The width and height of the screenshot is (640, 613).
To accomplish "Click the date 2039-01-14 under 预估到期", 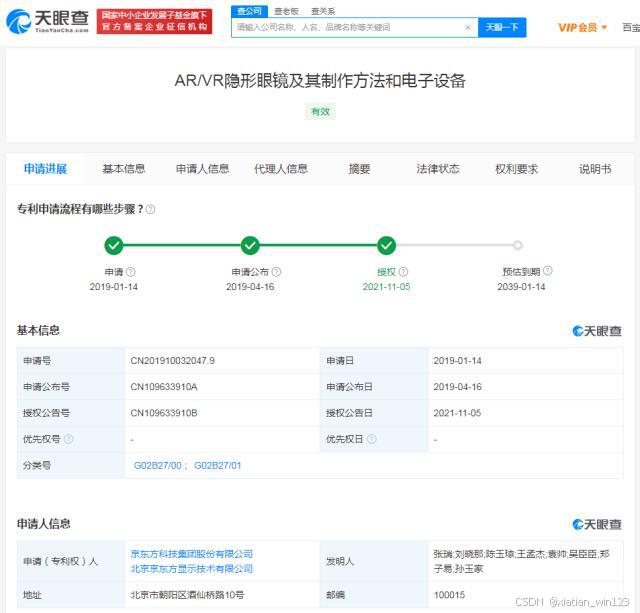I will coord(521,287).
